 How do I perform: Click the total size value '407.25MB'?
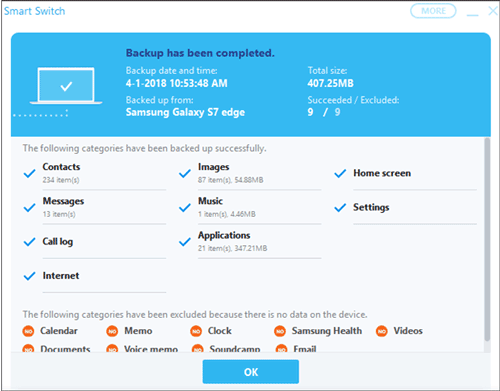pos(330,83)
